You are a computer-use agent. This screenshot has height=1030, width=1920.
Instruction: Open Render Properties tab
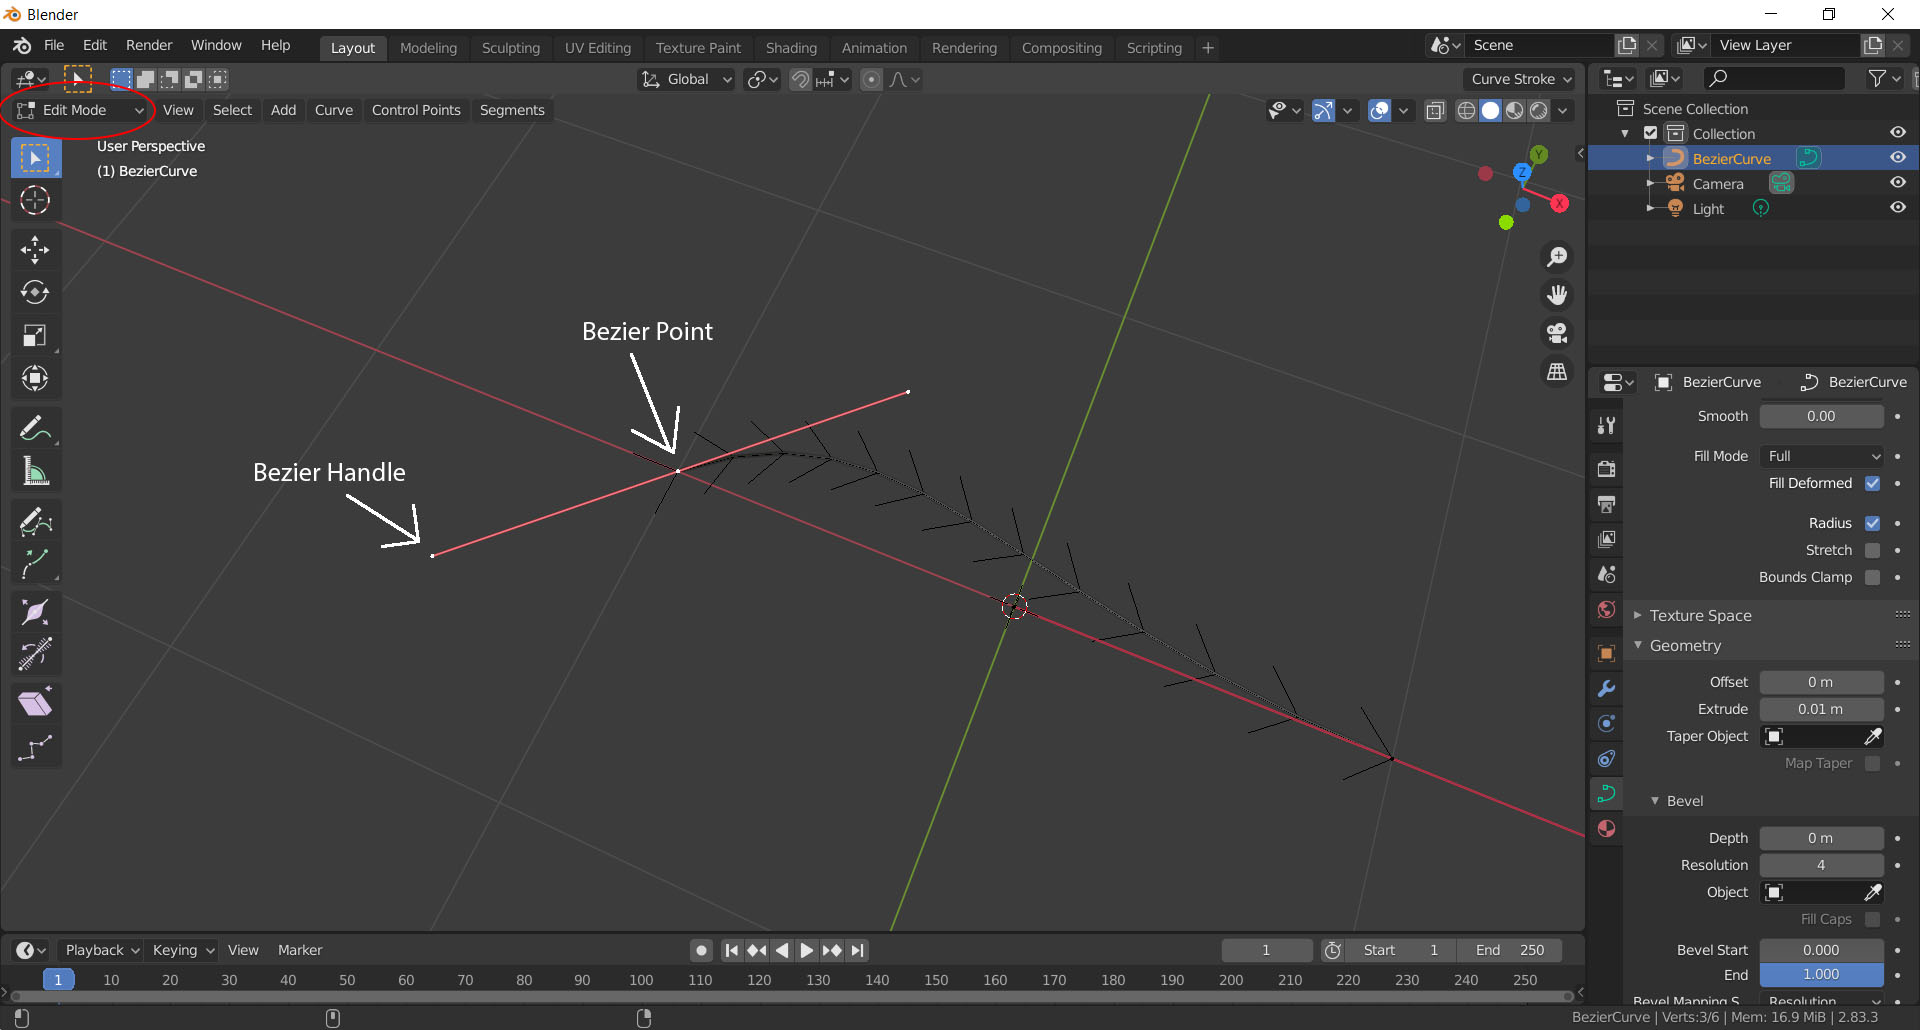point(1606,467)
